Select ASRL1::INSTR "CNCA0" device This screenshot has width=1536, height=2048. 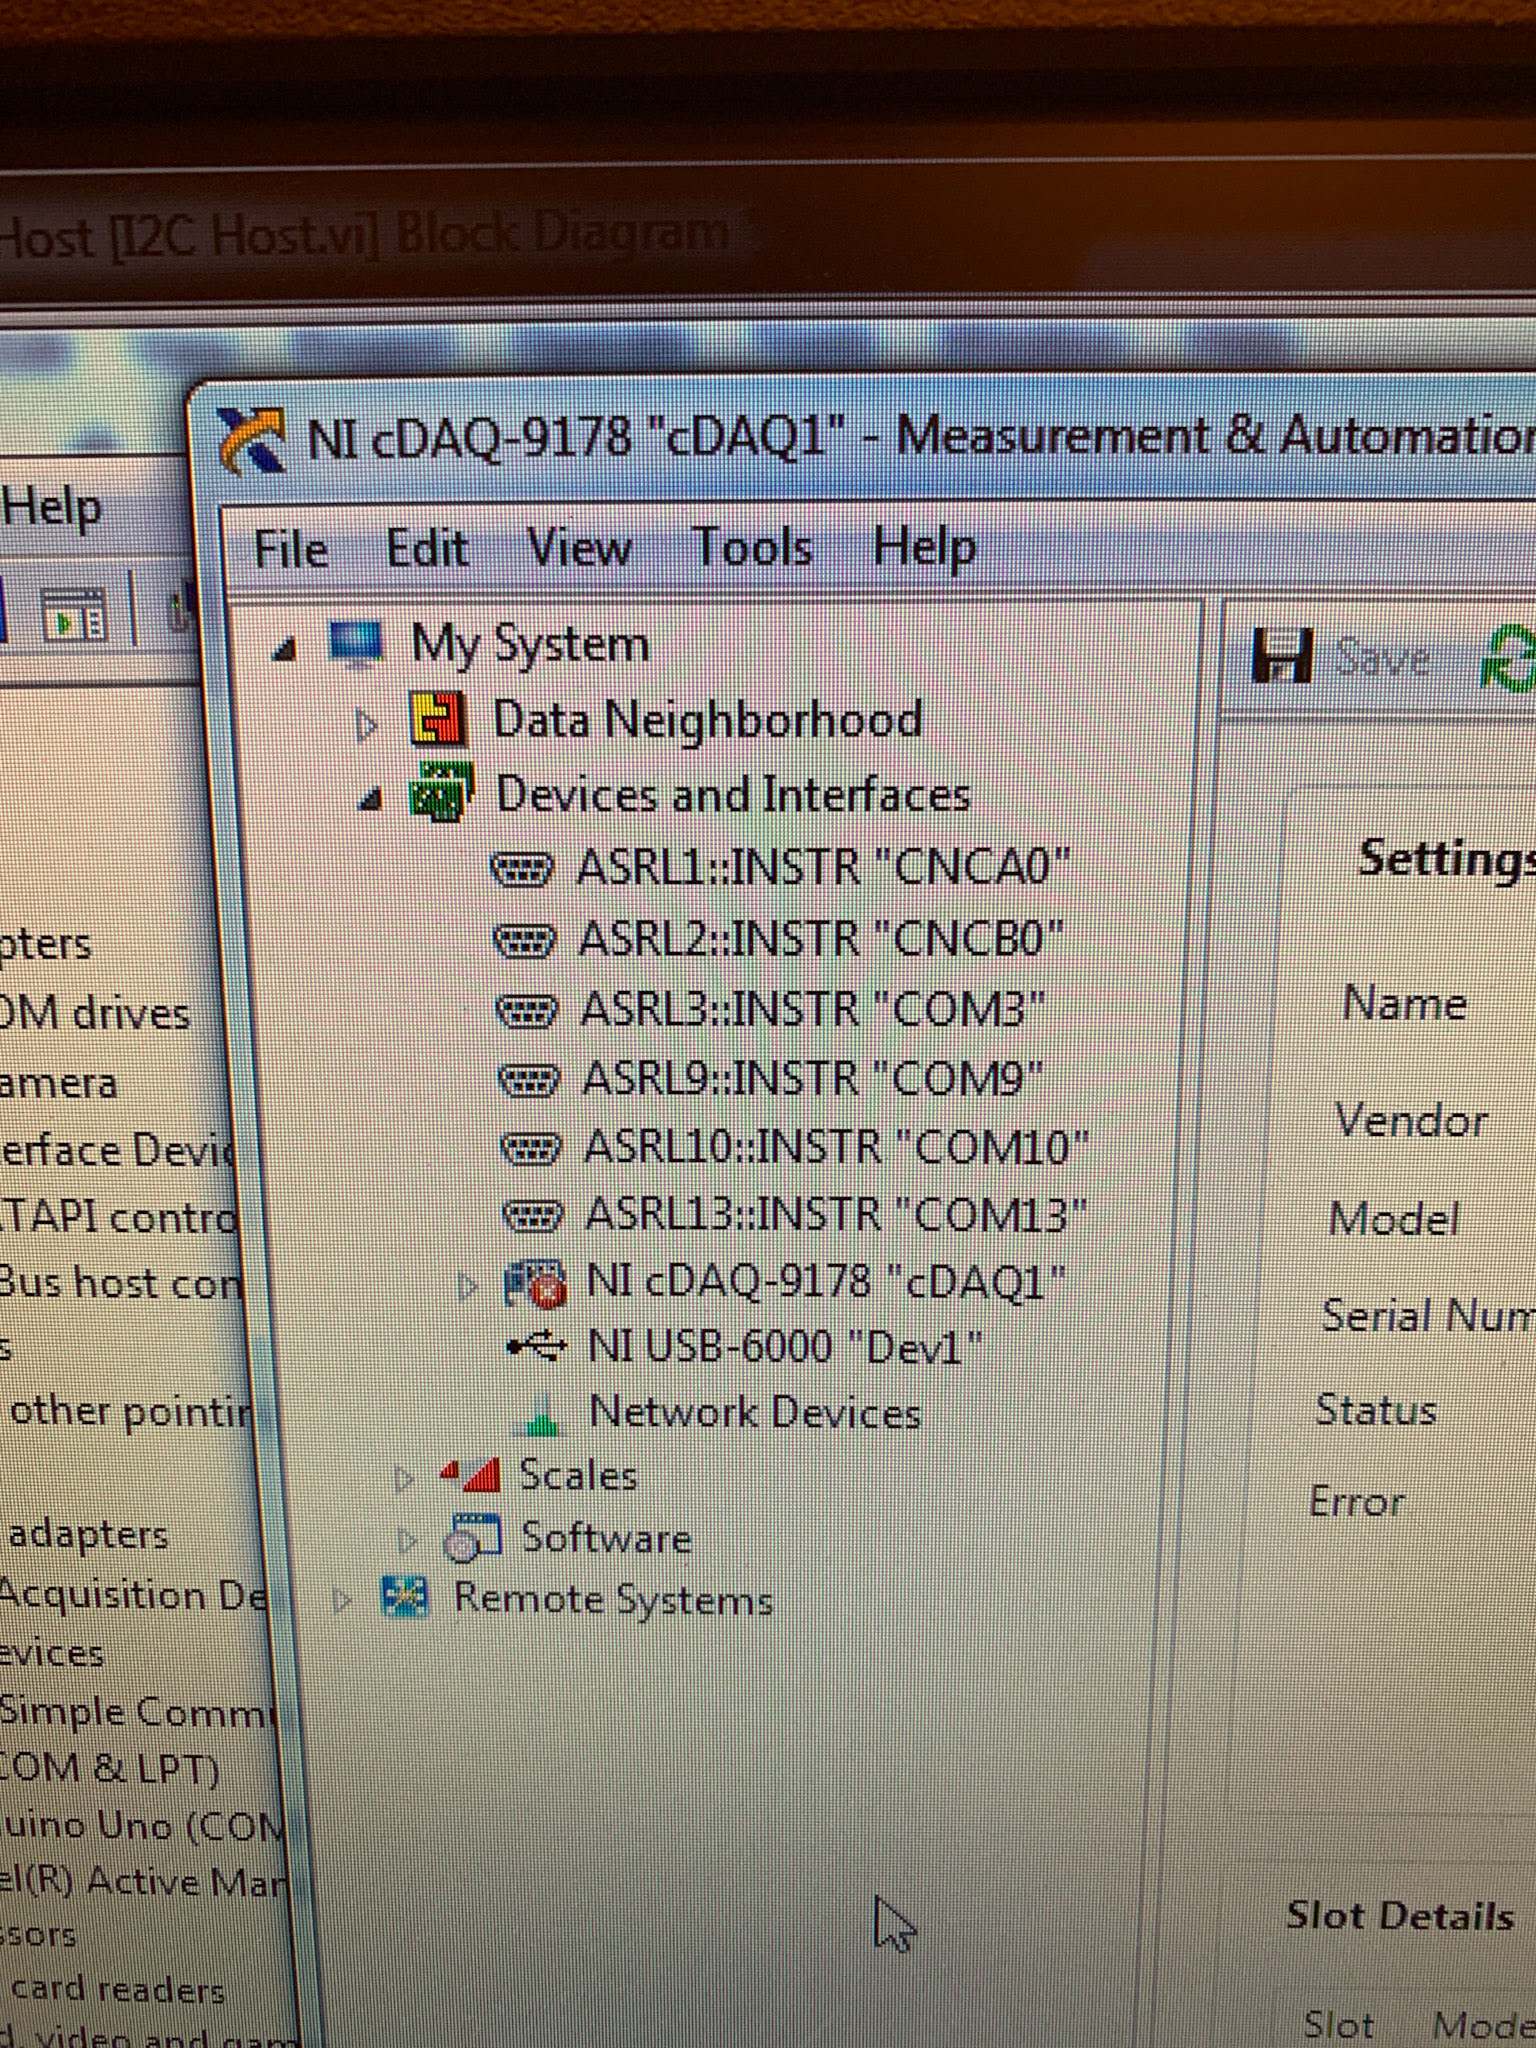824,866
